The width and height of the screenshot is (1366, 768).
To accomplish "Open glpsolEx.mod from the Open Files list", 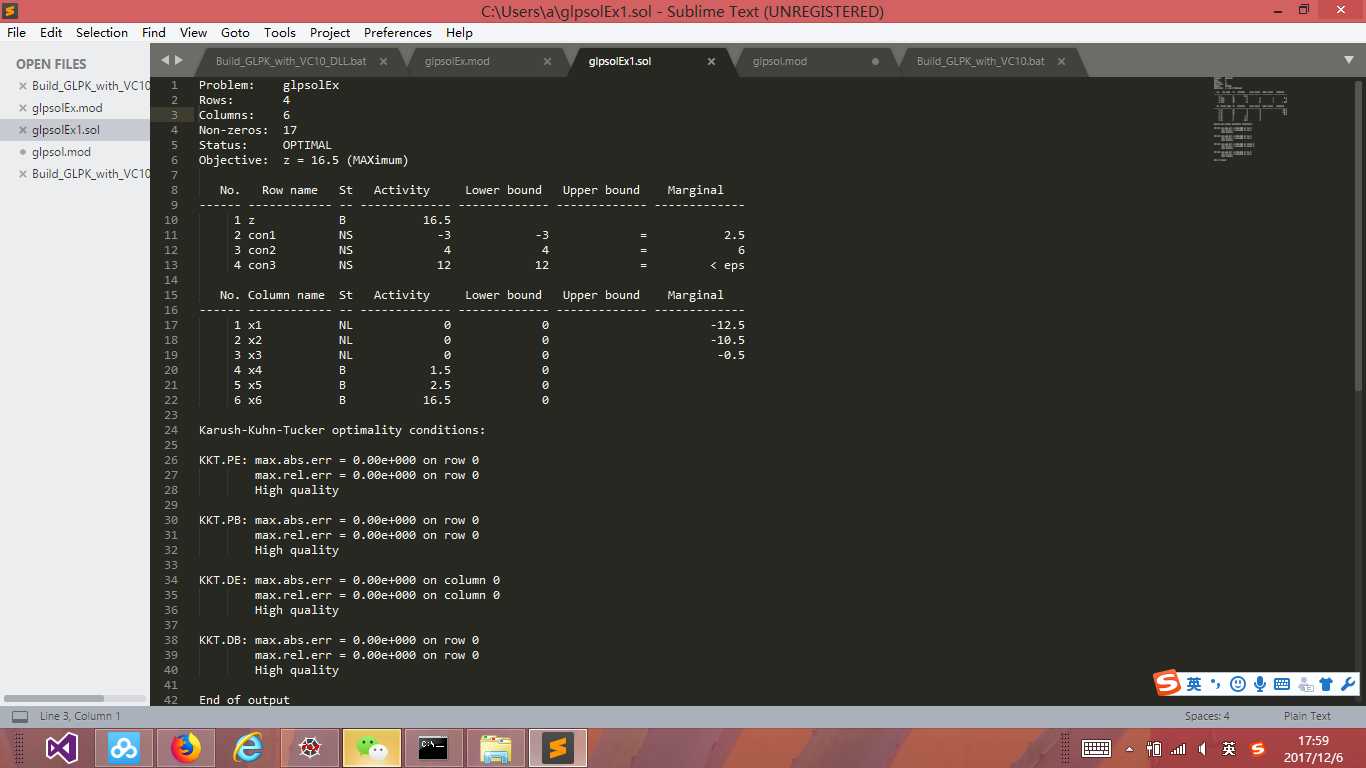I will click(67, 108).
